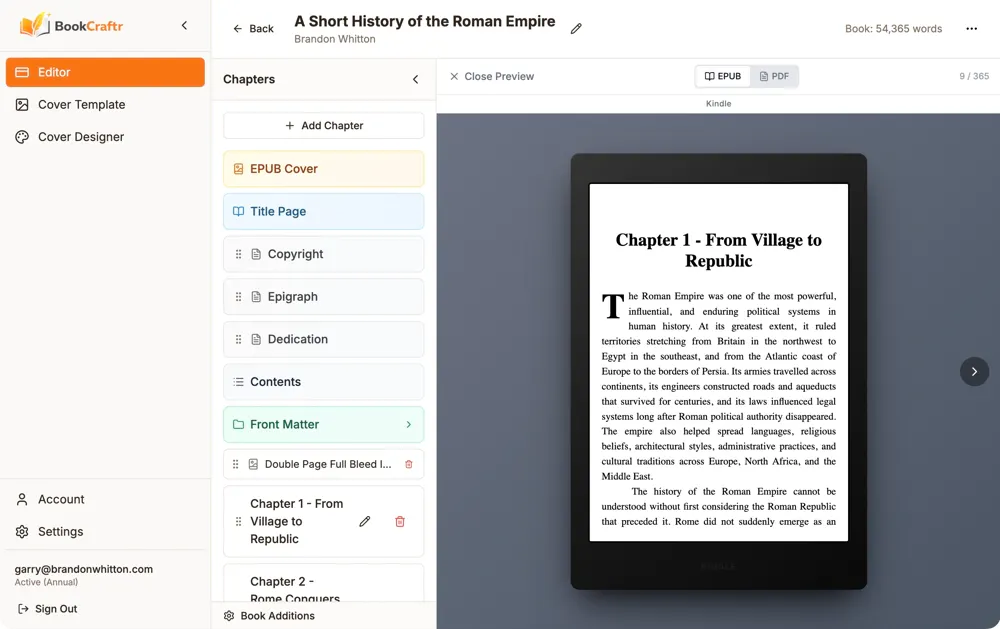Click the BookCraftr logo
The height and width of the screenshot is (629, 1000).
pyautogui.click(x=71, y=26)
